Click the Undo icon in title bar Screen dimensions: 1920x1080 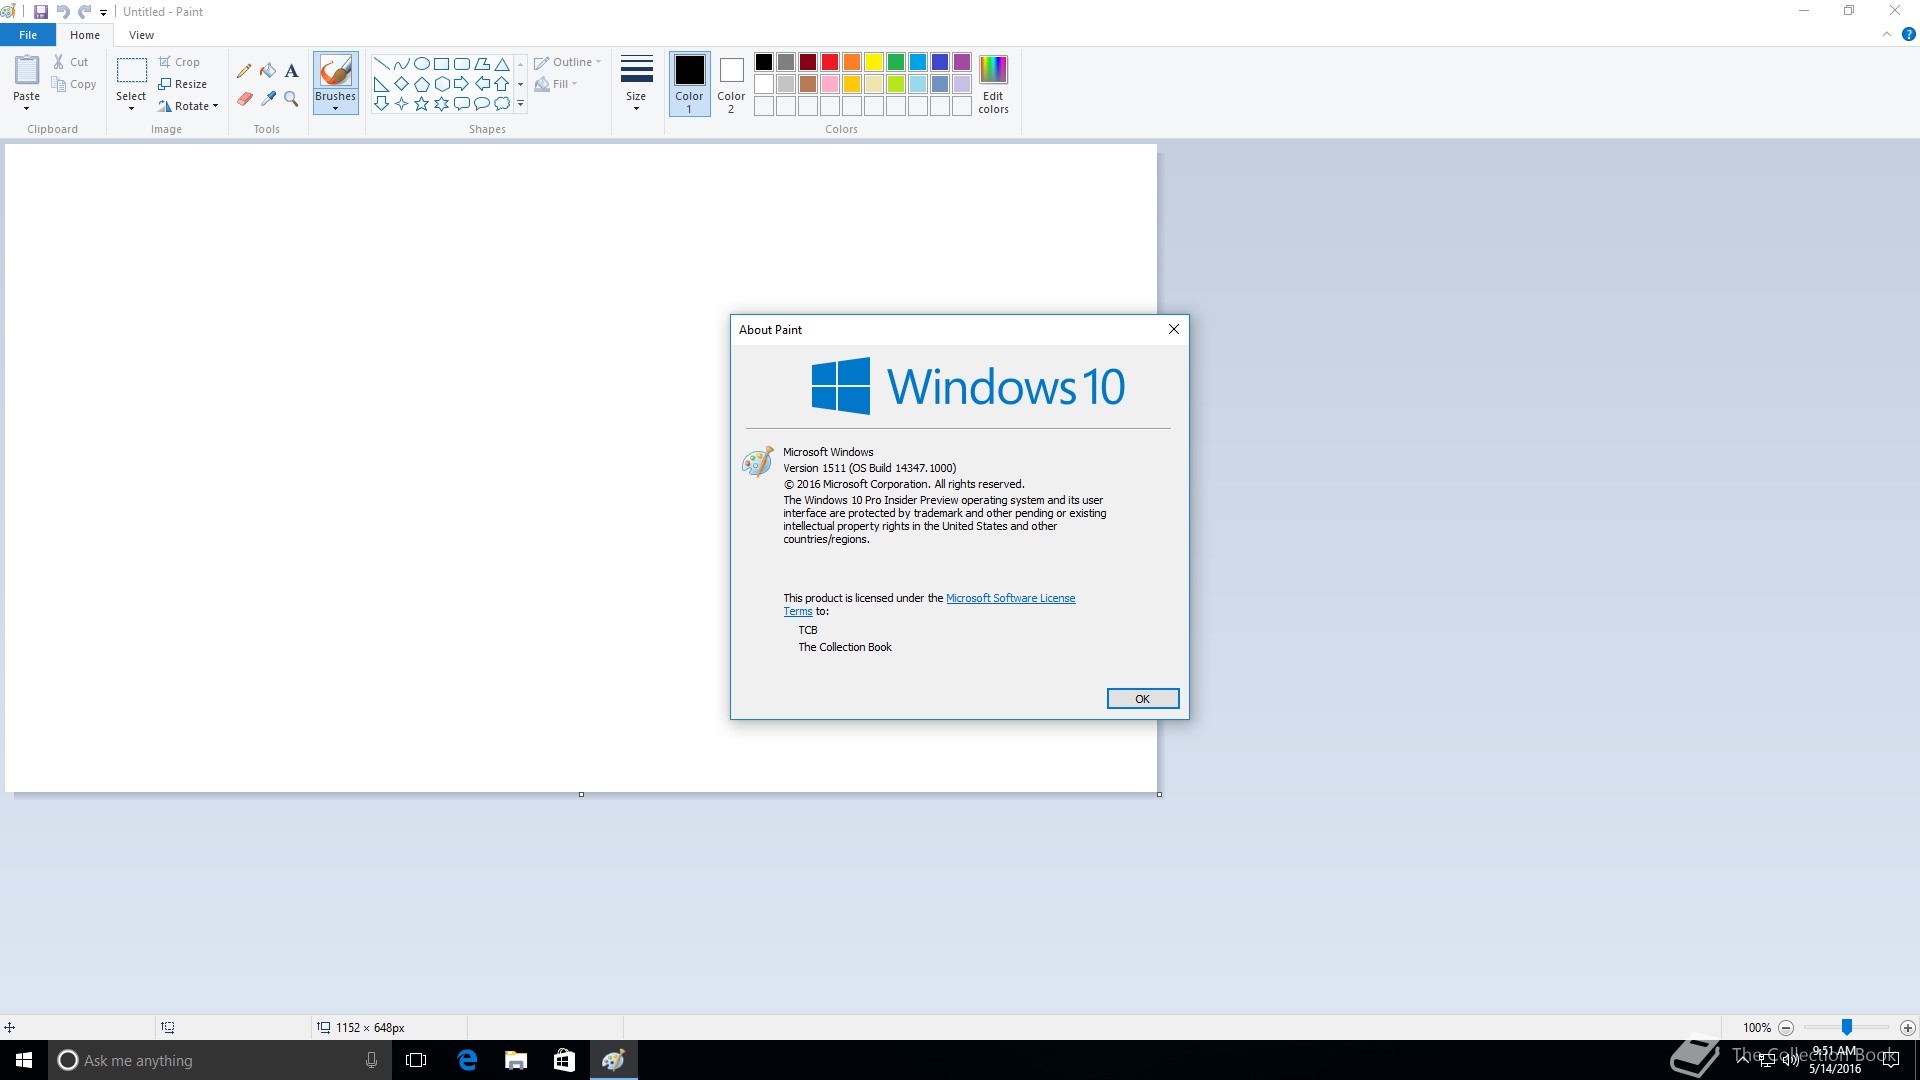pyautogui.click(x=63, y=12)
